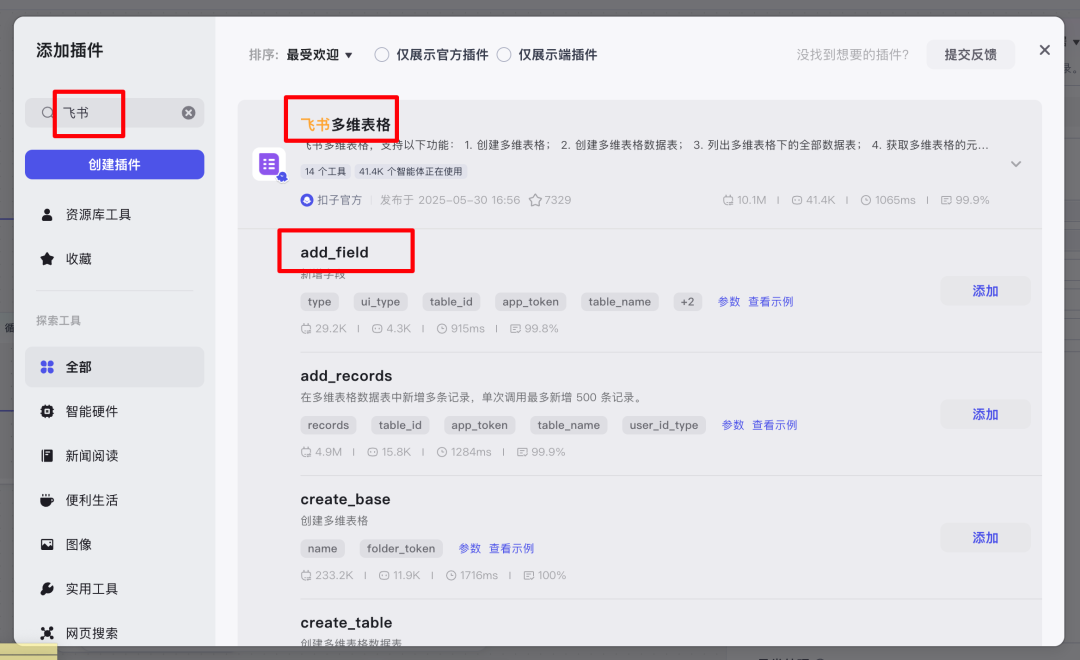Collapse the 飞书多维表格 plugin chevron

(x=1016, y=164)
